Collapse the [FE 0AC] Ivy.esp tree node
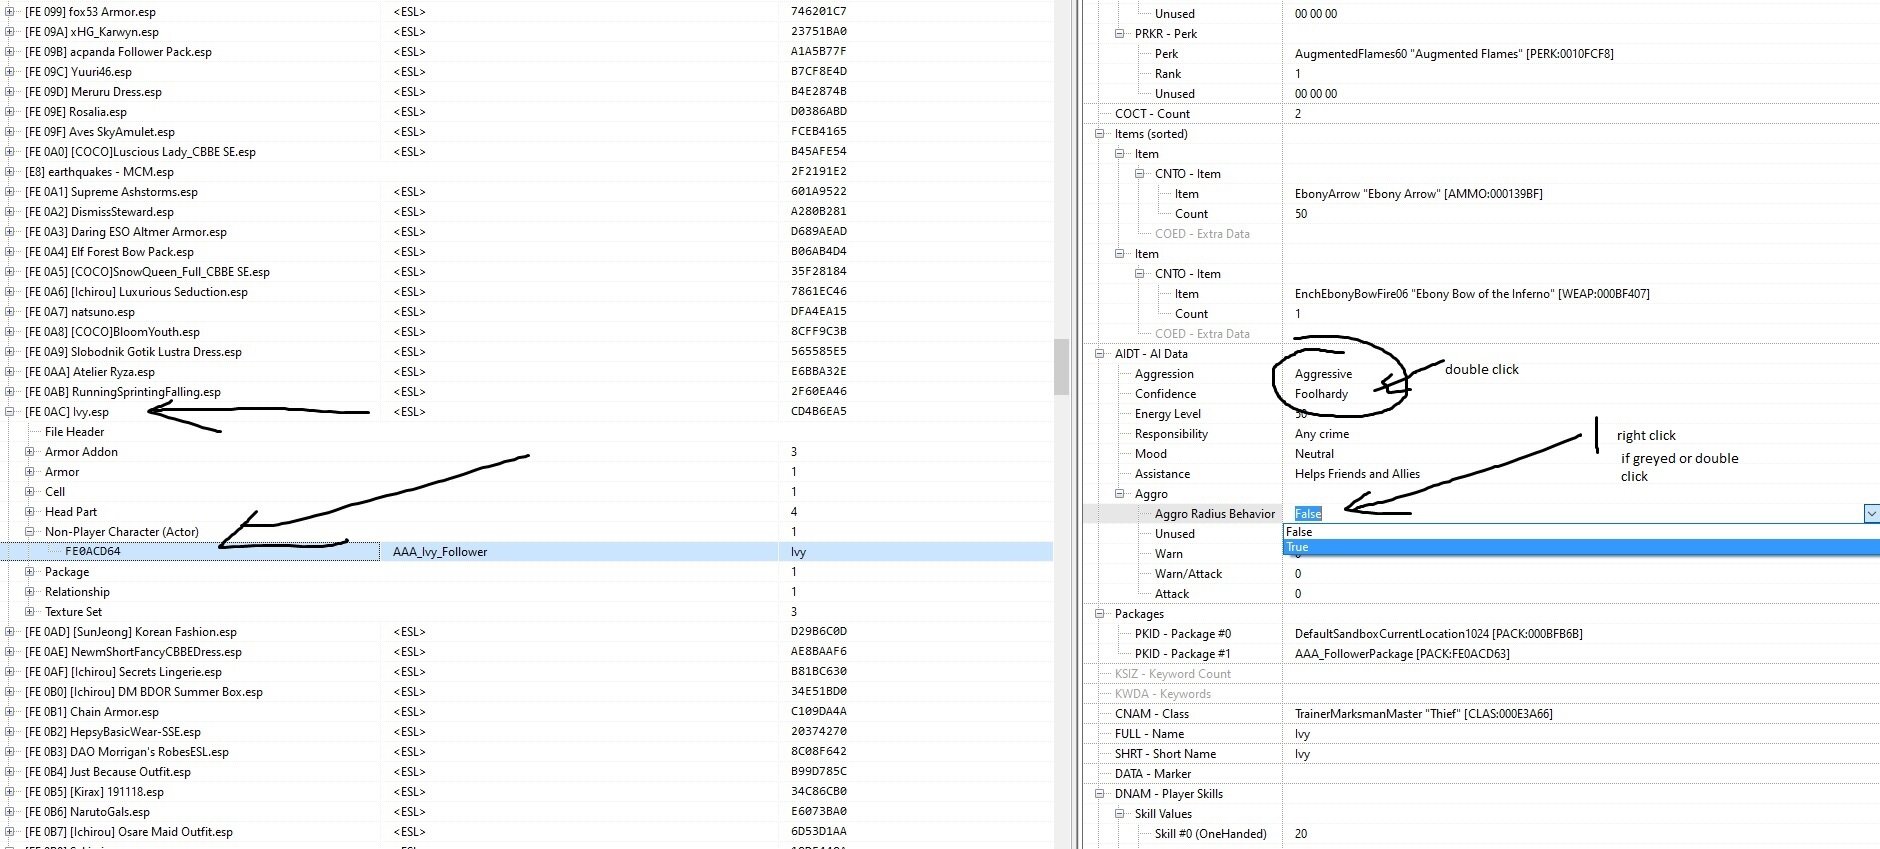Viewport: 1880px width, 849px height. click(10, 412)
